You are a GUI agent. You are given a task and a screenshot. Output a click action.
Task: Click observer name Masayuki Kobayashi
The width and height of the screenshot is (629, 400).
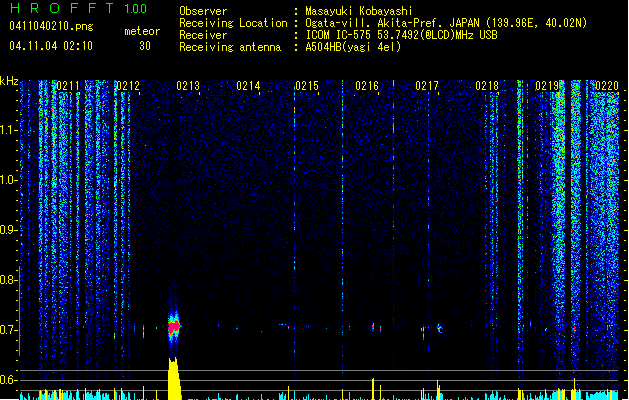[359, 11]
